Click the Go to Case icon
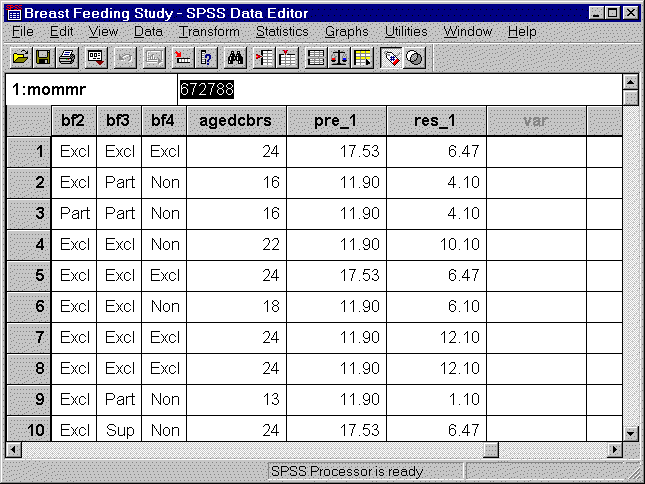Viewport: 645px width, 484px height. (x=181, y=57)
